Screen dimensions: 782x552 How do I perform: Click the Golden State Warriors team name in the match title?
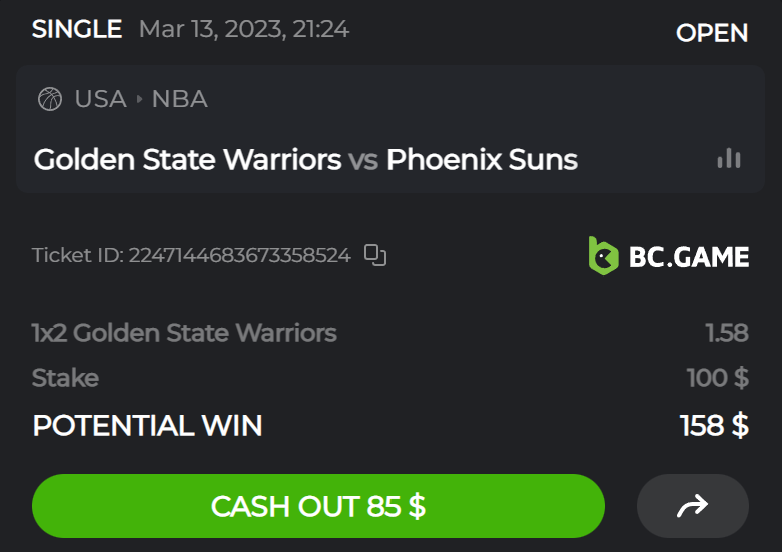[x=187, y=159]
